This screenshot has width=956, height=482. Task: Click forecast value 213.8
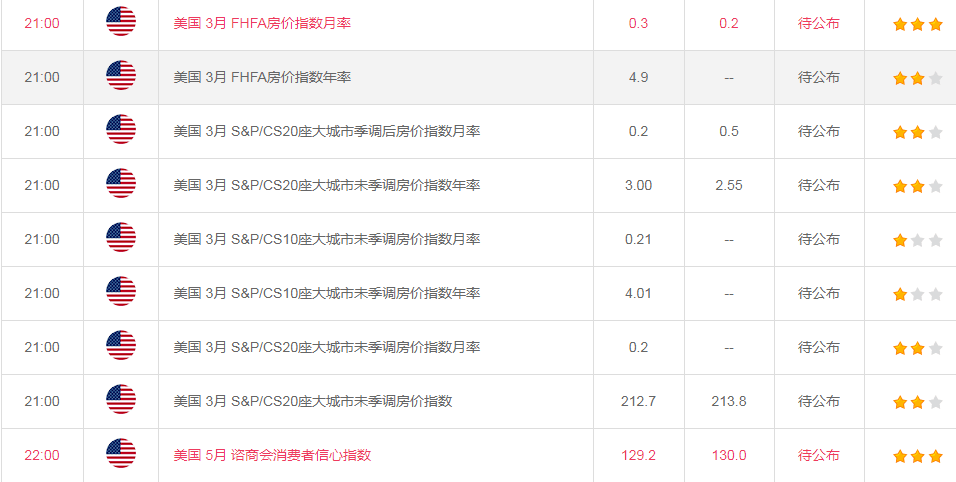coord(729,401)
